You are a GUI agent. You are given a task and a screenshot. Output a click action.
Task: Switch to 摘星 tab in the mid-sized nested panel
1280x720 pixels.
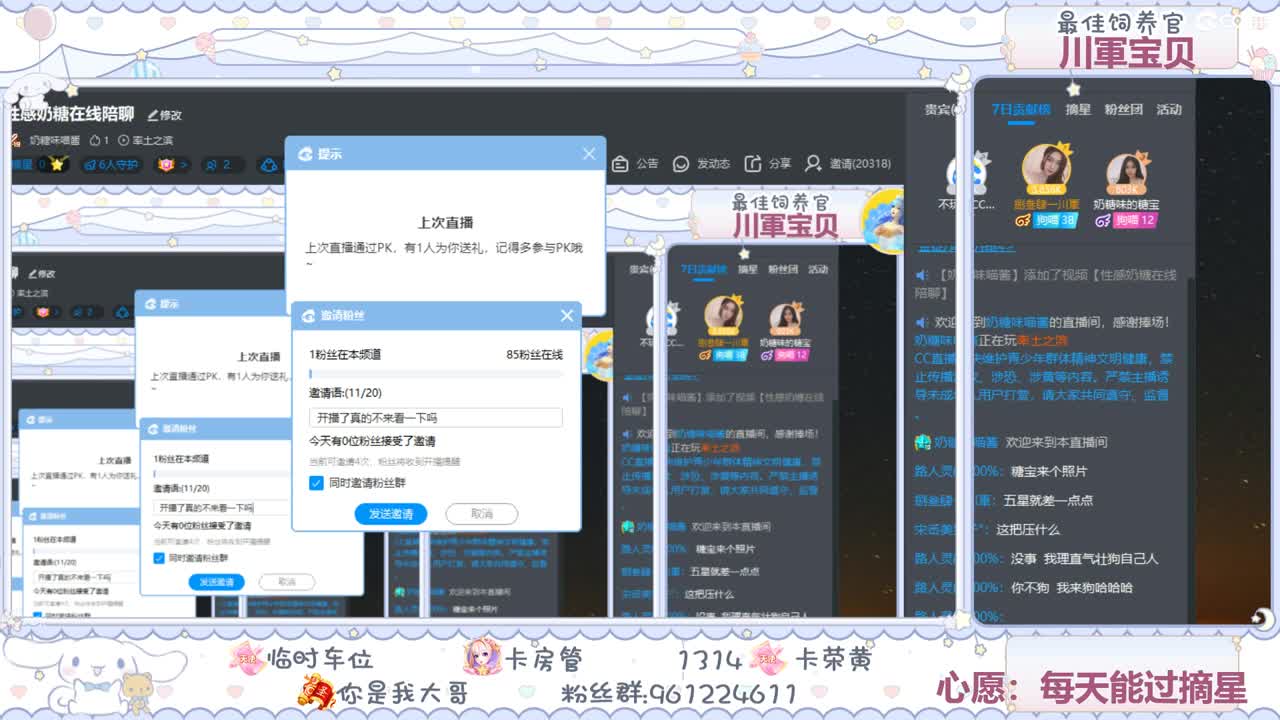point(748,269)
